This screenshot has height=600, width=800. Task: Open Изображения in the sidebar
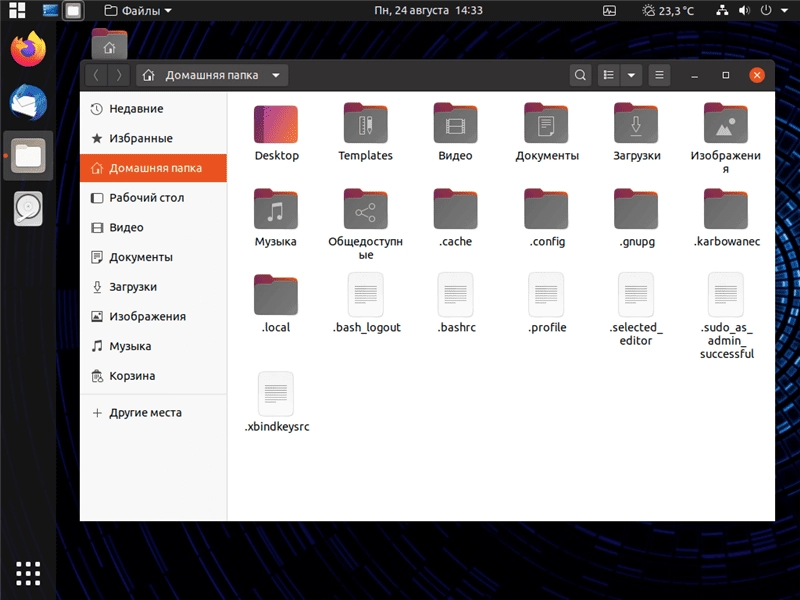(x=153, y=316)
